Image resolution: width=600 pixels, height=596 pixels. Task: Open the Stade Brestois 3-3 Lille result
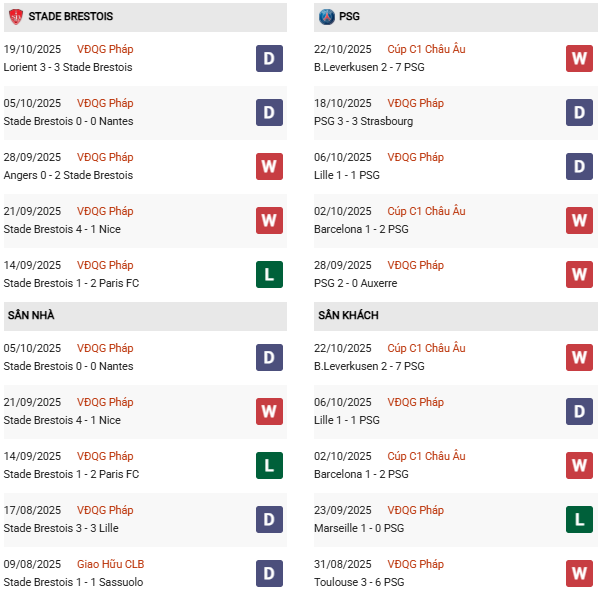coord(66,528)
